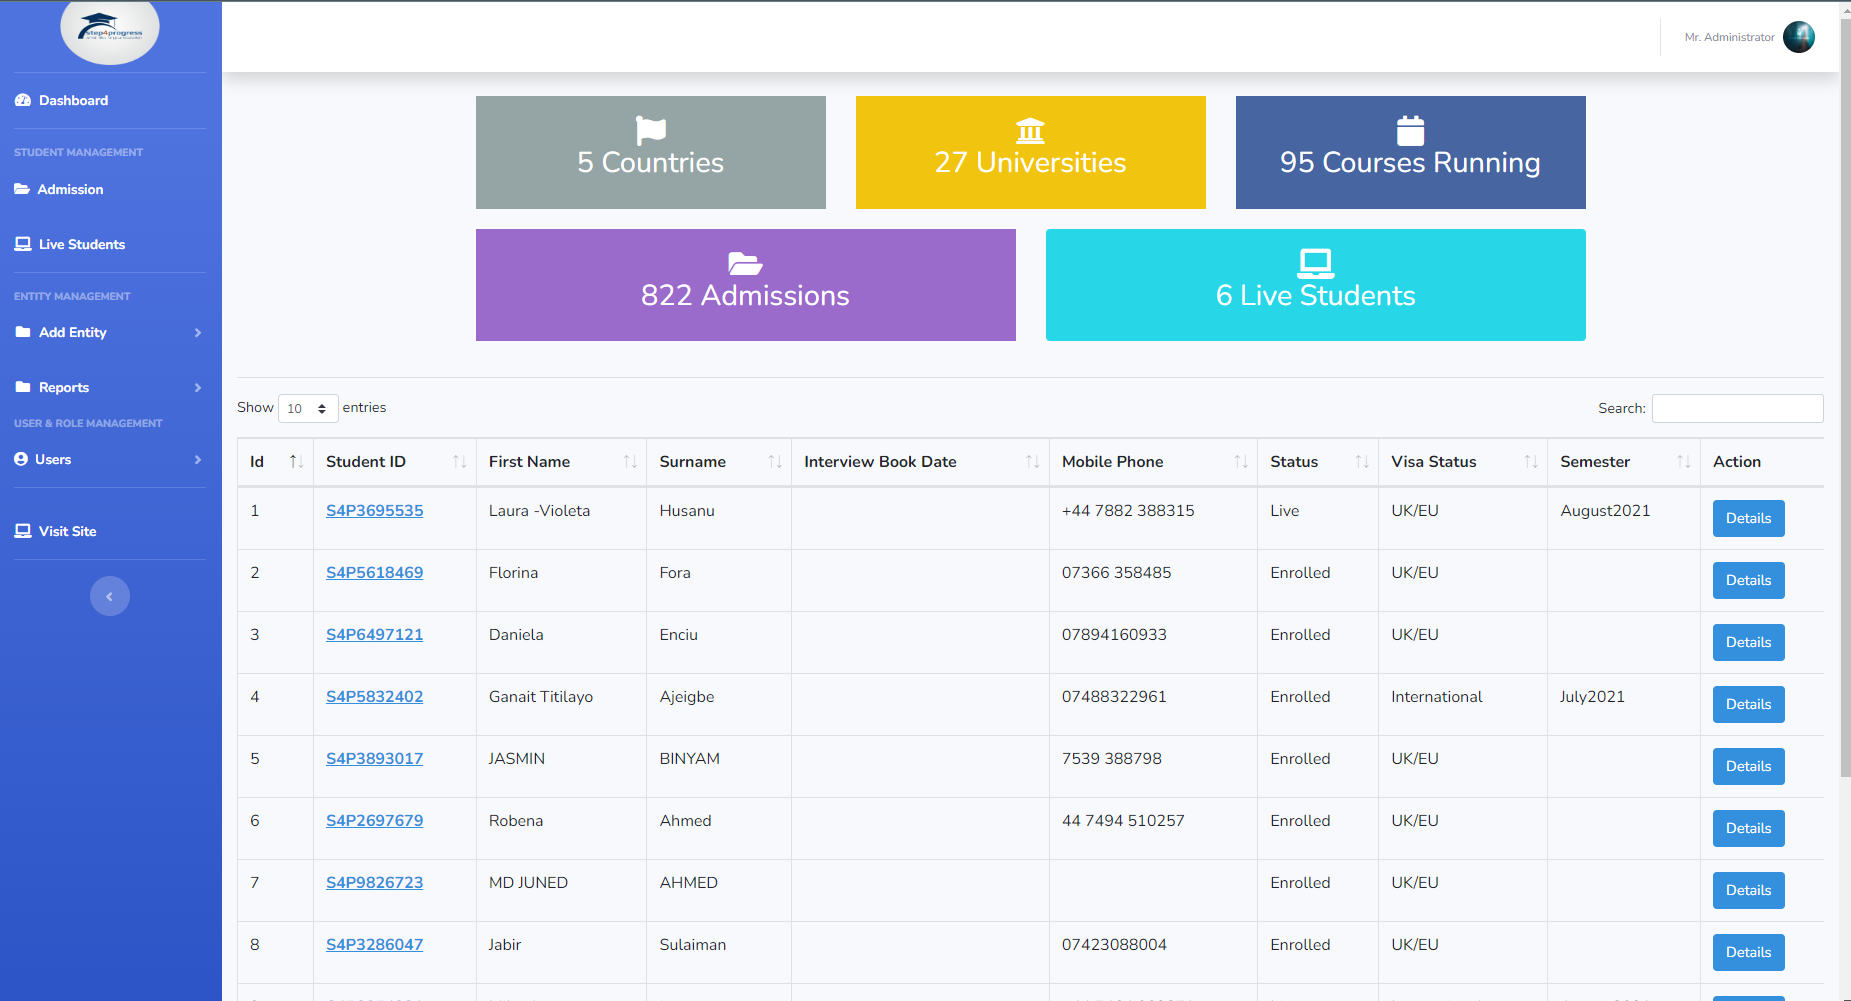The height and width of the screenshot is (1001, 1851).
Task: Click the Add Entity folder icon
Action: [23, 332]
